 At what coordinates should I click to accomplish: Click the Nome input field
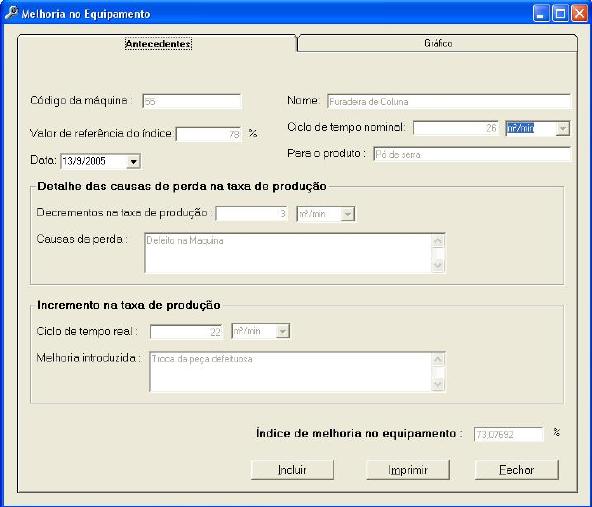449,101
